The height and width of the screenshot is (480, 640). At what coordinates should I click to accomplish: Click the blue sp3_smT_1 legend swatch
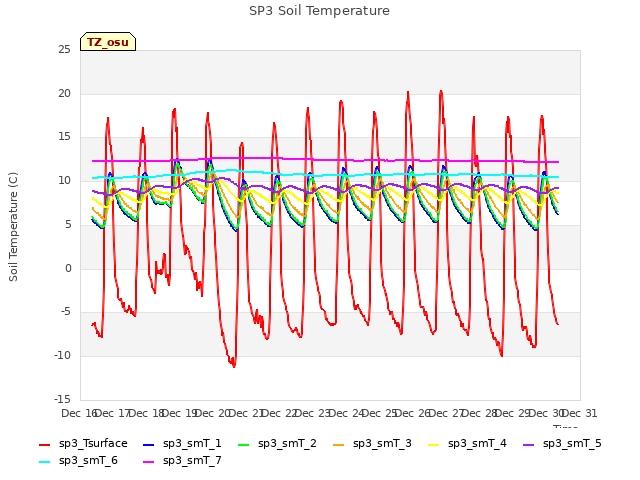pyautogui.click(x=149, y=444)
